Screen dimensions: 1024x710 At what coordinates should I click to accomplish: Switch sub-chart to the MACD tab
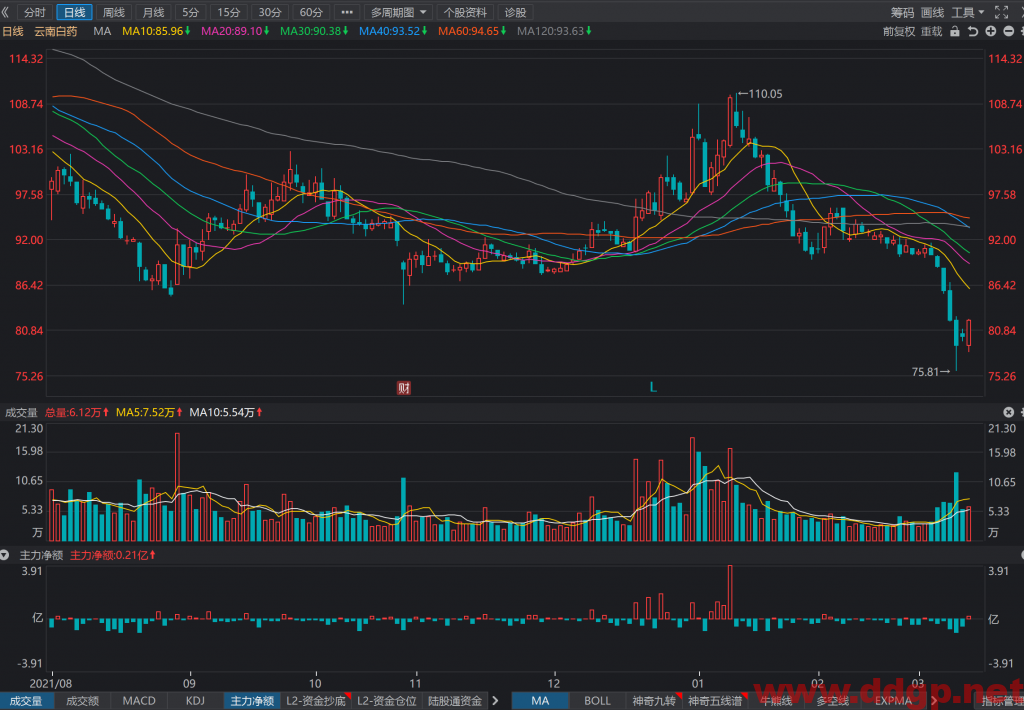139,701
